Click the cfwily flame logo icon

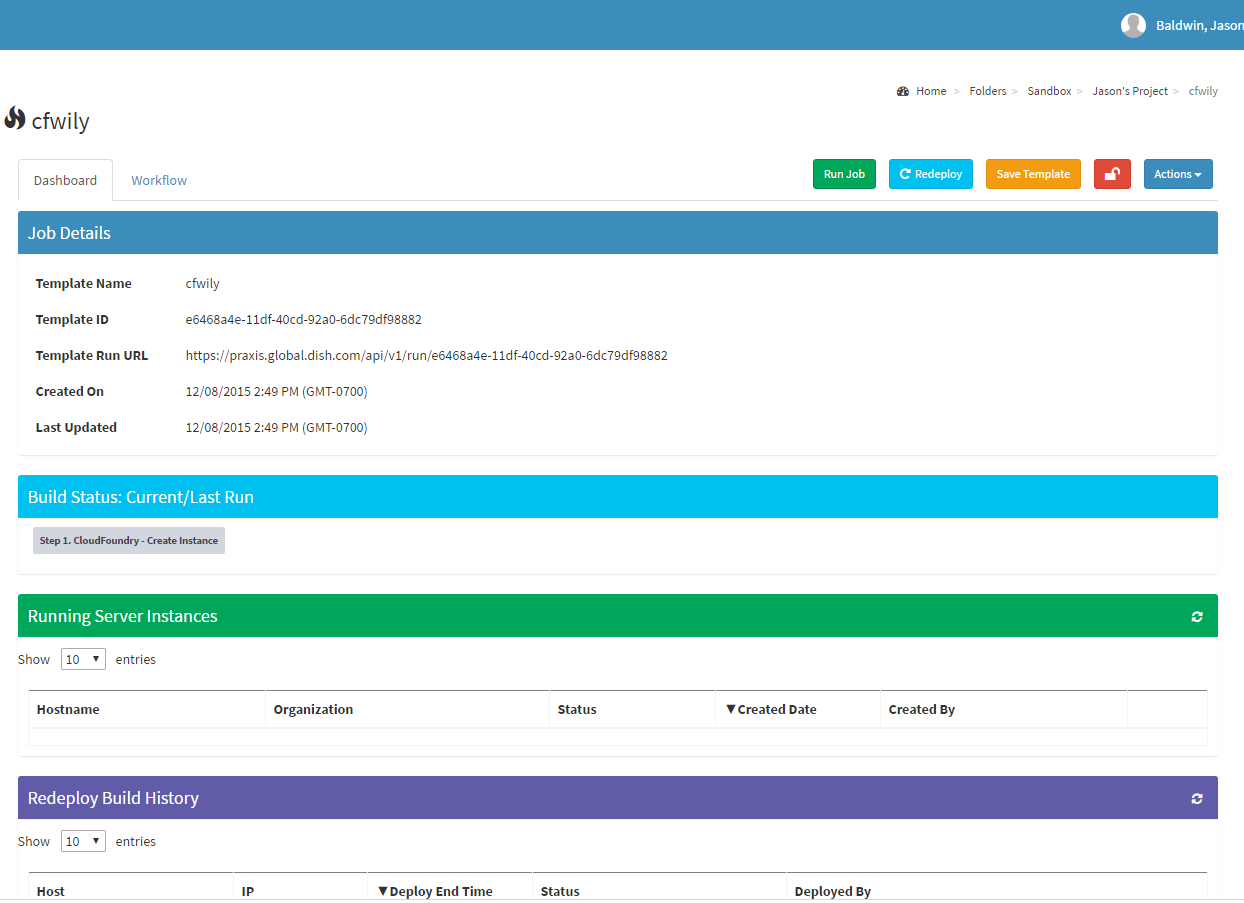14,119
